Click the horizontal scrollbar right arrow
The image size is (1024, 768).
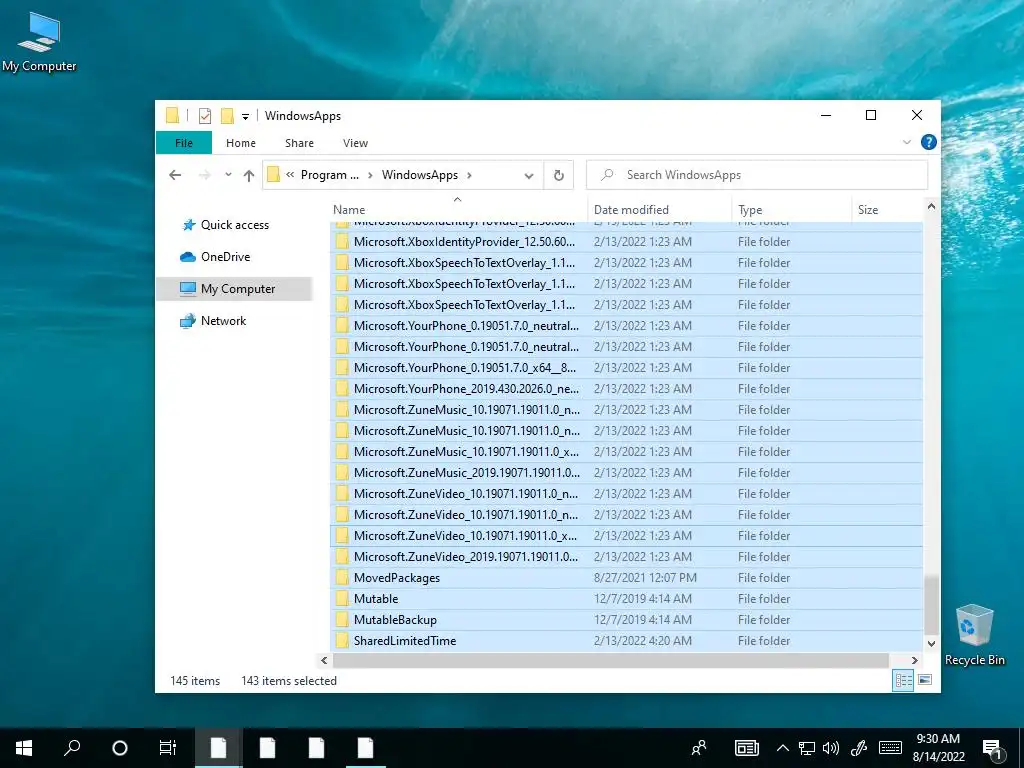[x=914, y=660]
